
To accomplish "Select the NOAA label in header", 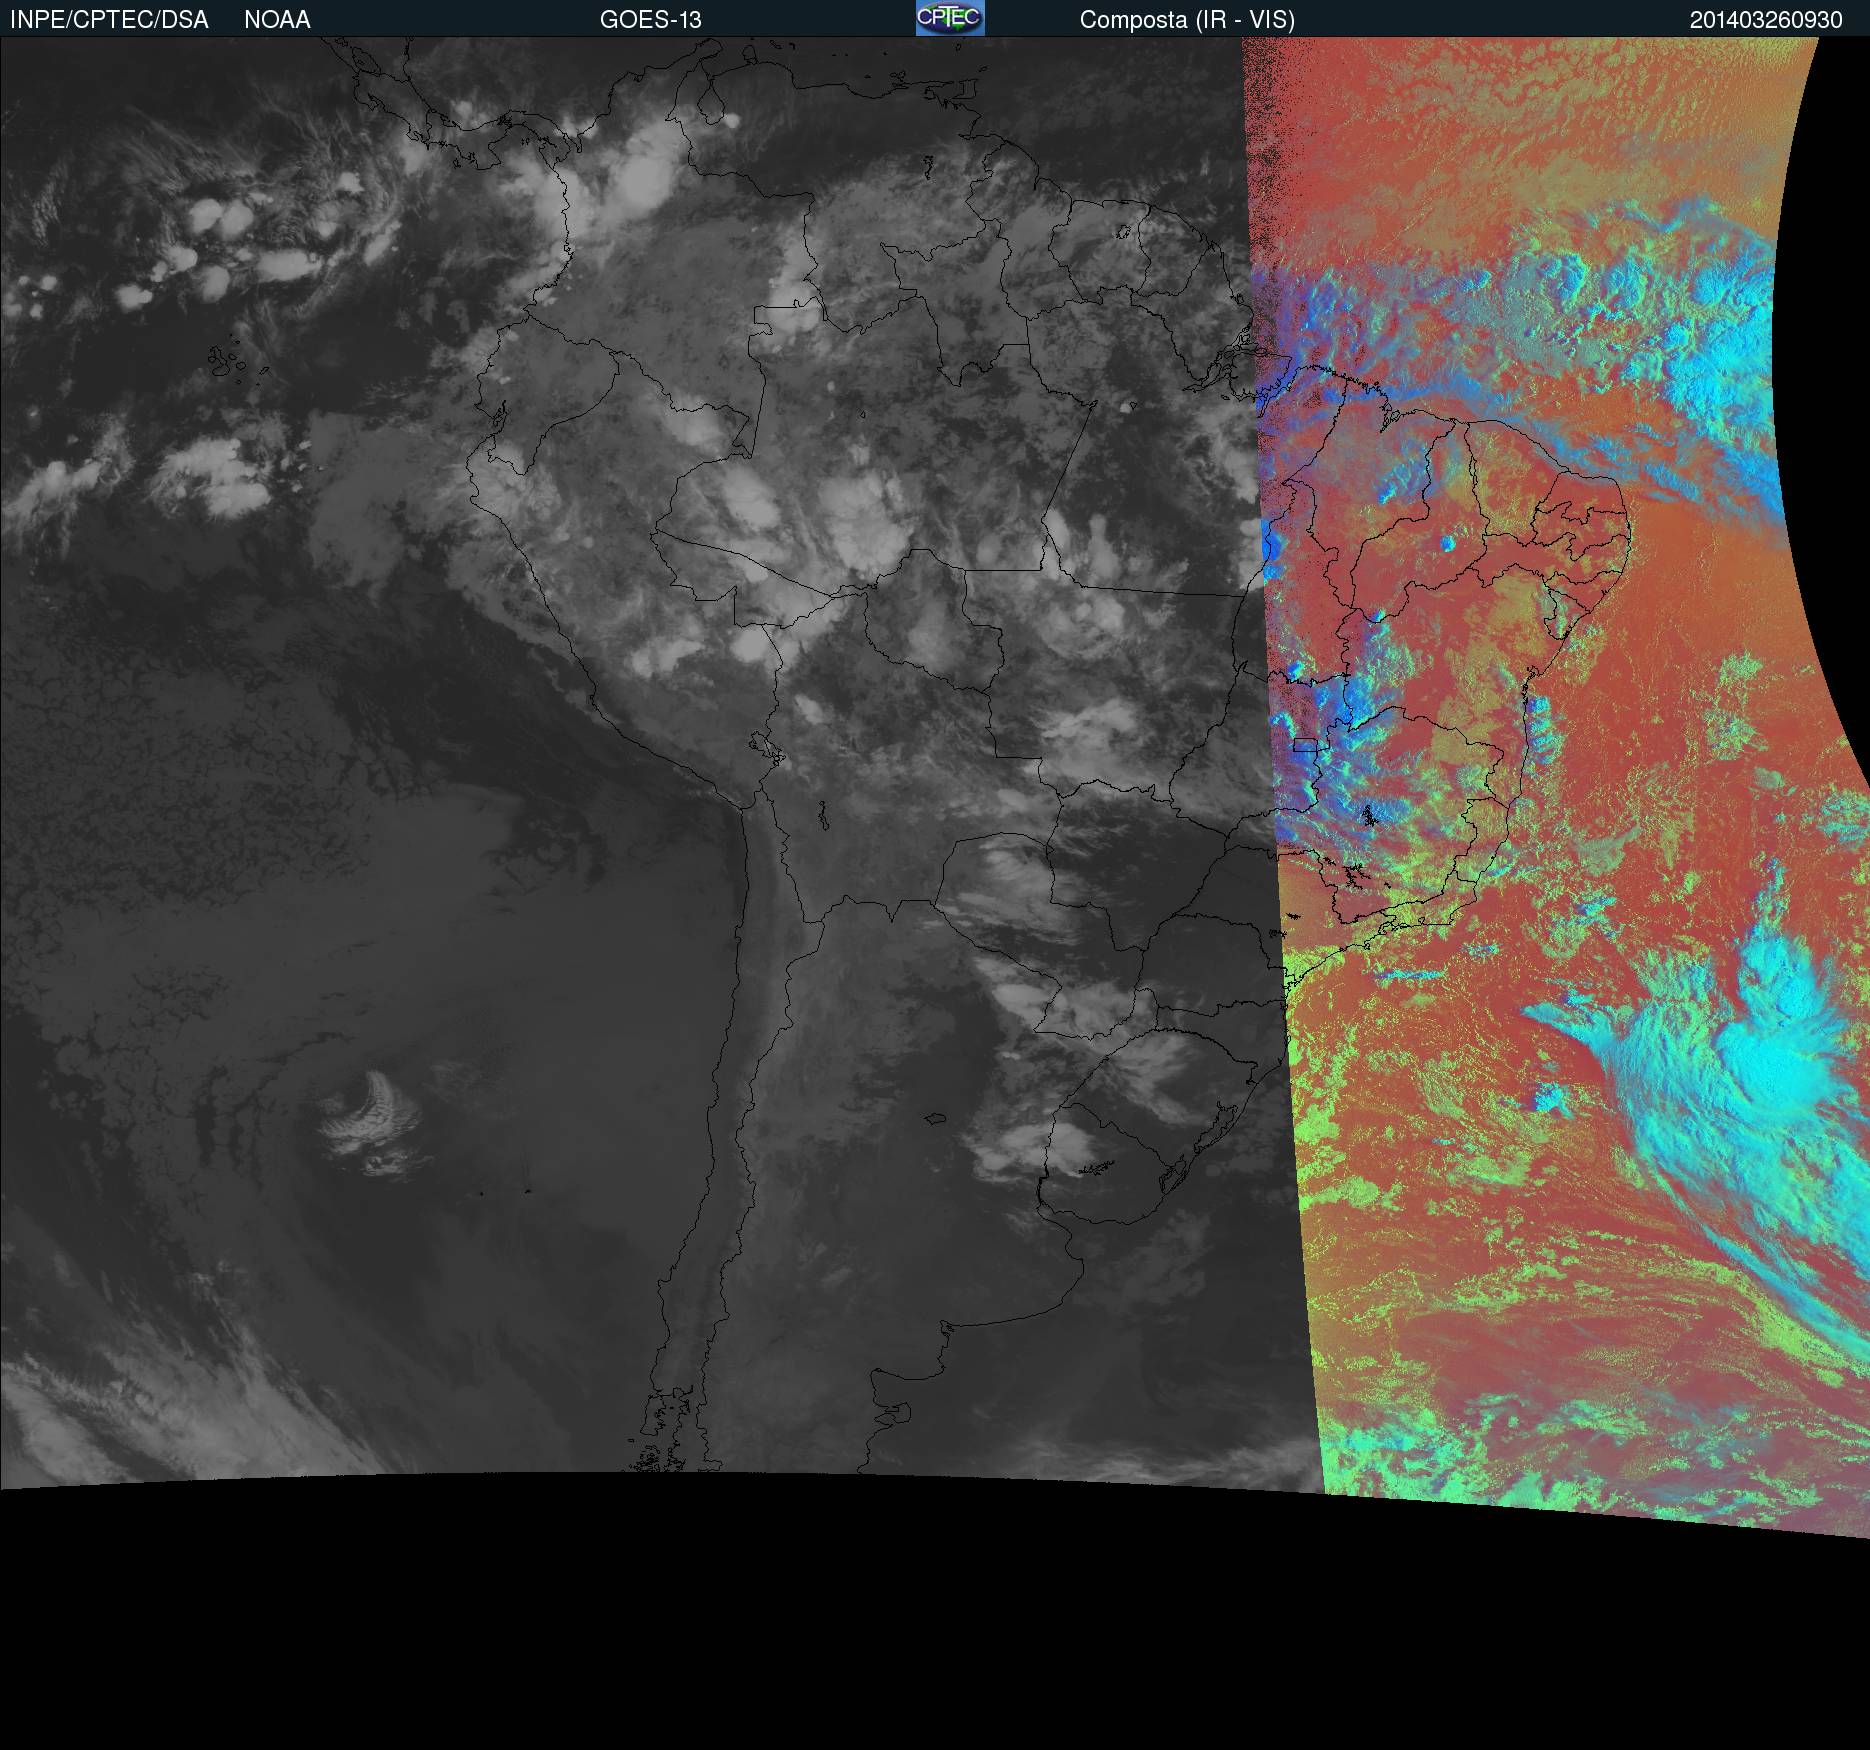I will click(277, 20).
